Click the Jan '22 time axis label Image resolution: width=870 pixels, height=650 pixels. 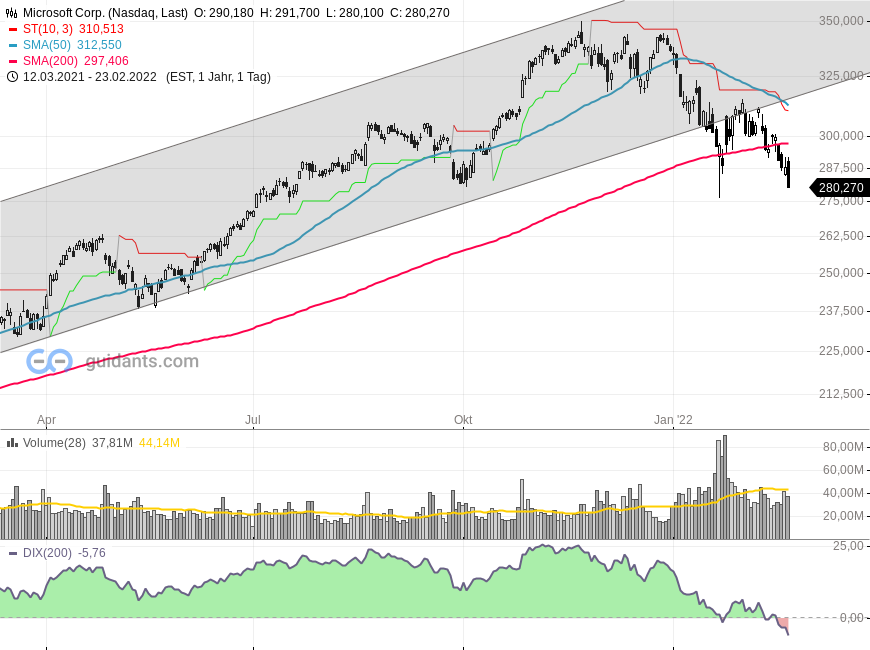tap(673, 420)
